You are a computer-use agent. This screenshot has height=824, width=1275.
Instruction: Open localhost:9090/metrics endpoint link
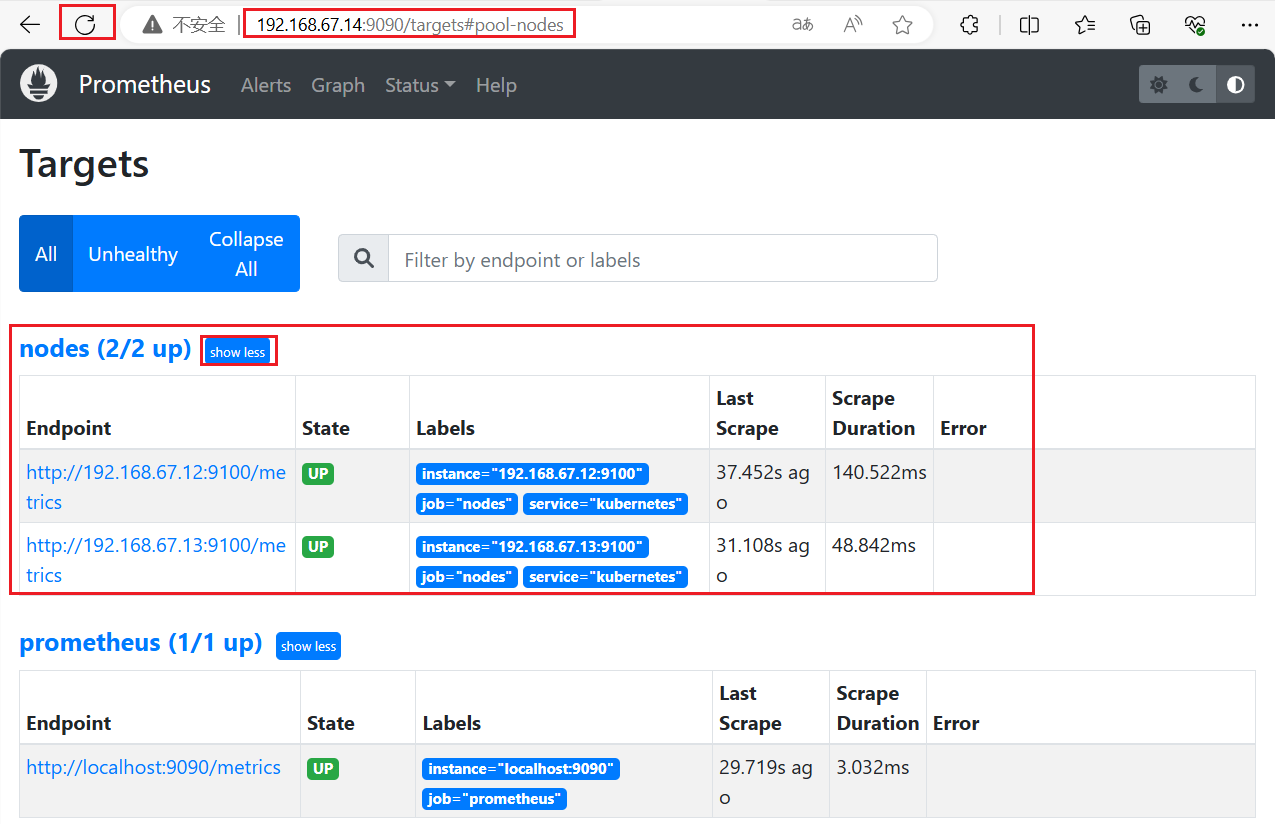[153, 767]
